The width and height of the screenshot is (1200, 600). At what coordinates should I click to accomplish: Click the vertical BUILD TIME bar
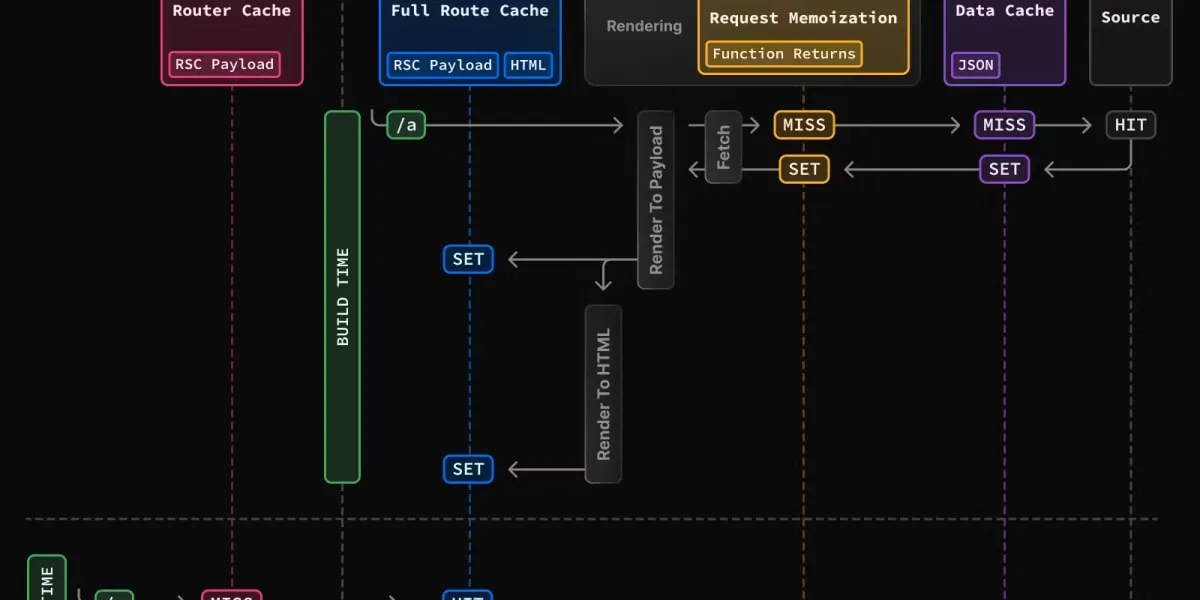coord(342,297)
